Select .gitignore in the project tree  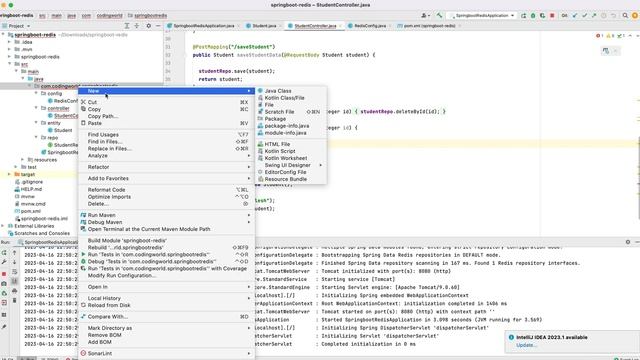(32, 182)
